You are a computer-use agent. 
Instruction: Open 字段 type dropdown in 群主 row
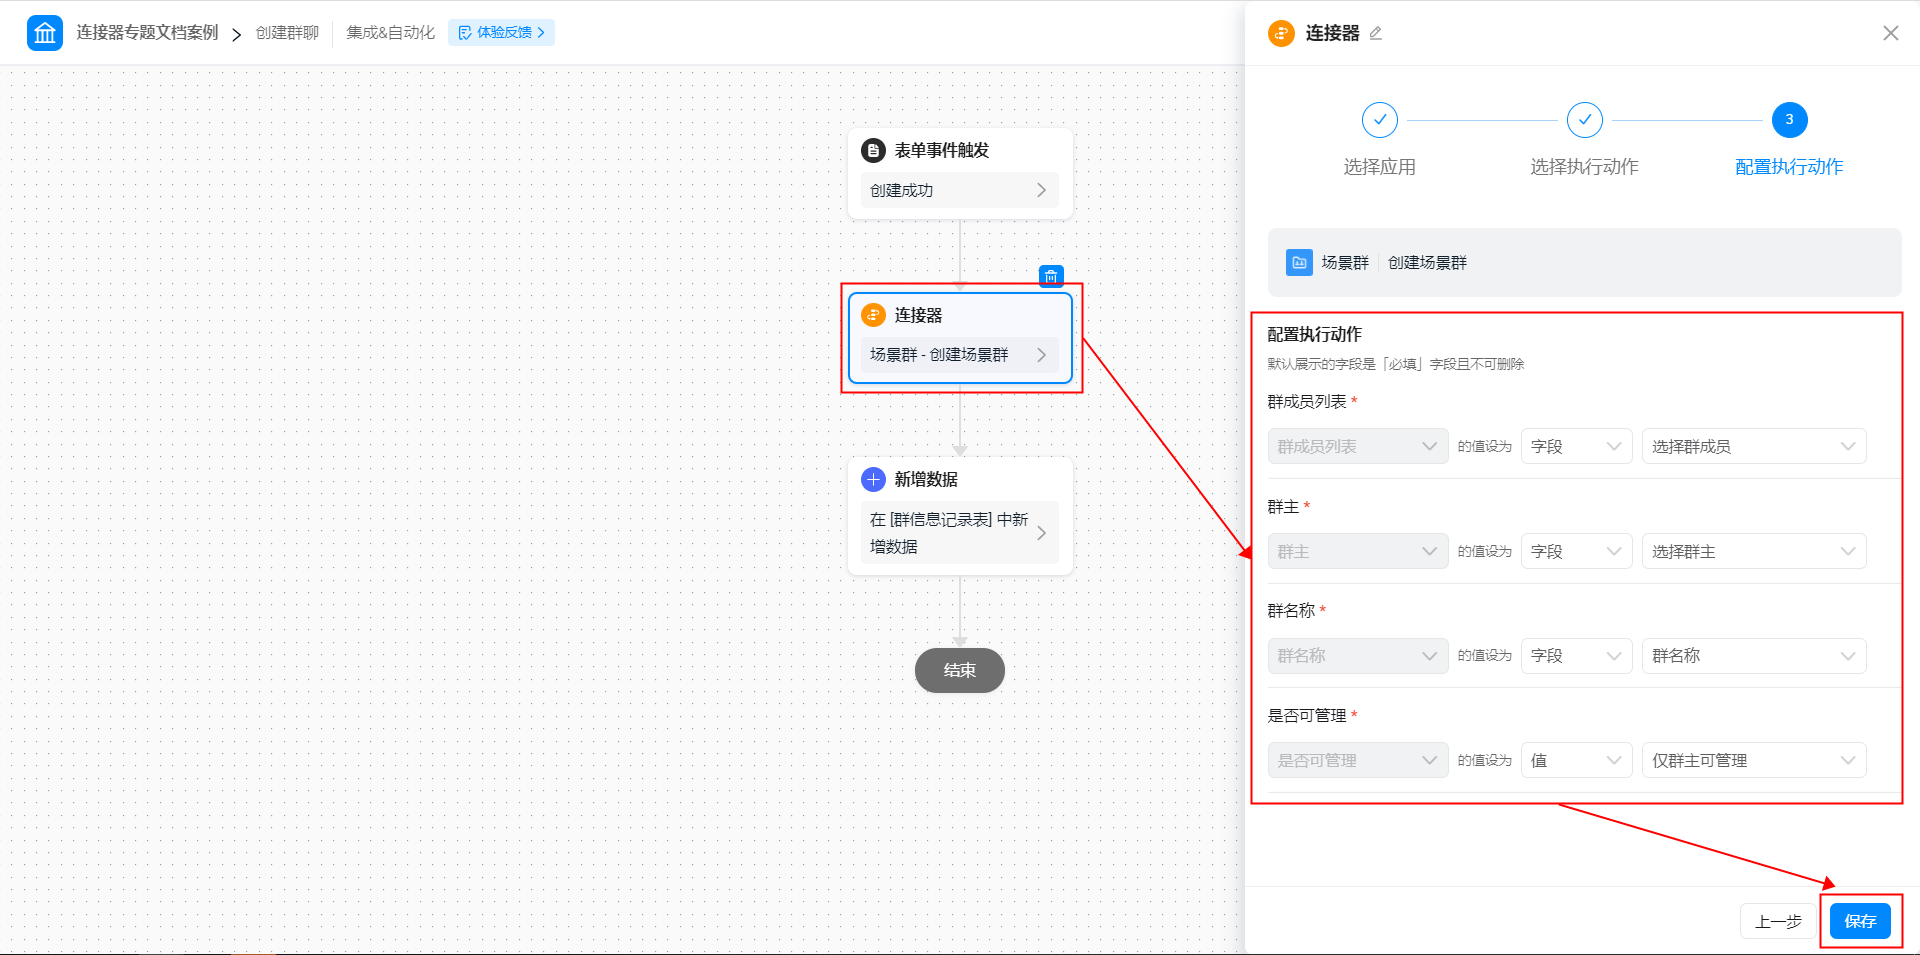tap(1577, 551)
